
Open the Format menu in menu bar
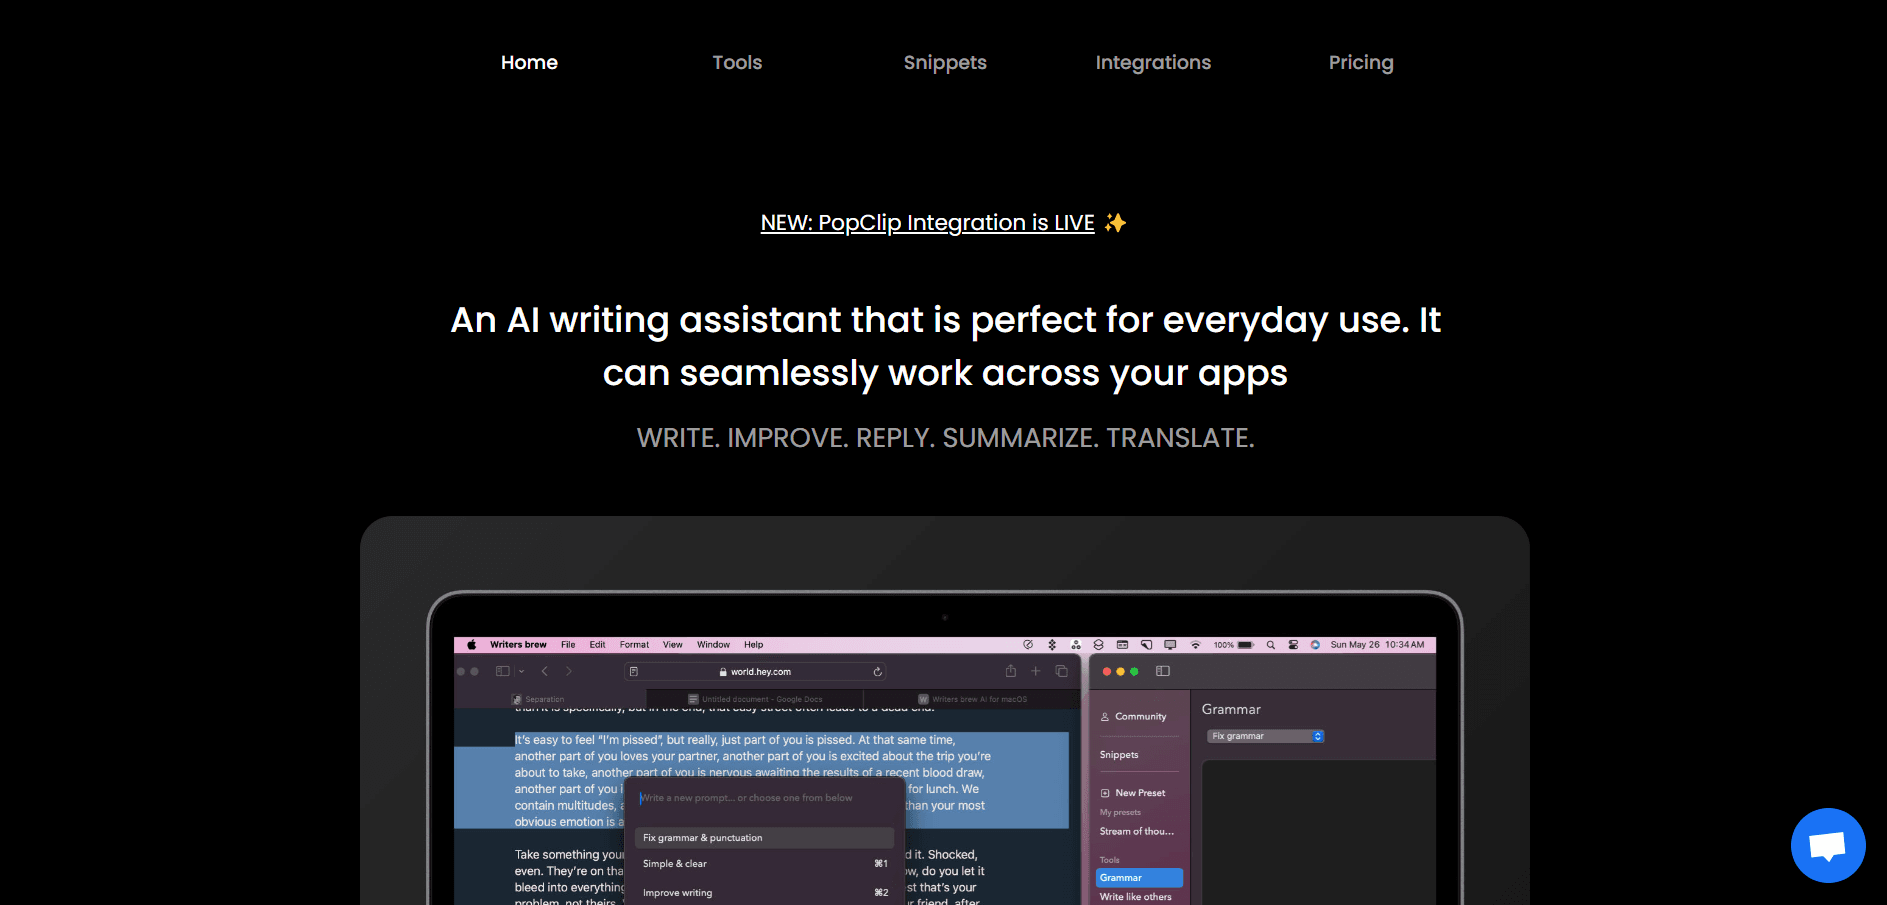pos(634,645)
